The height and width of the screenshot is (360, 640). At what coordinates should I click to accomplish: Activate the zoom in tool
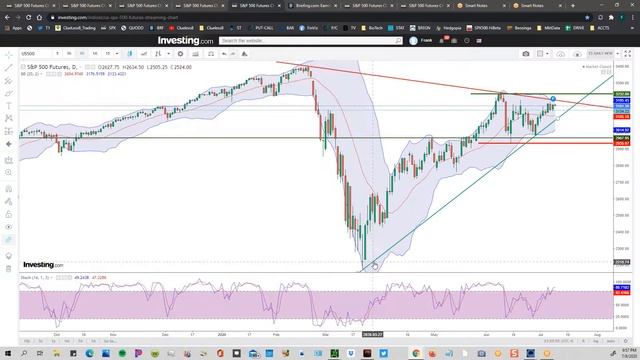click(9, 173)
